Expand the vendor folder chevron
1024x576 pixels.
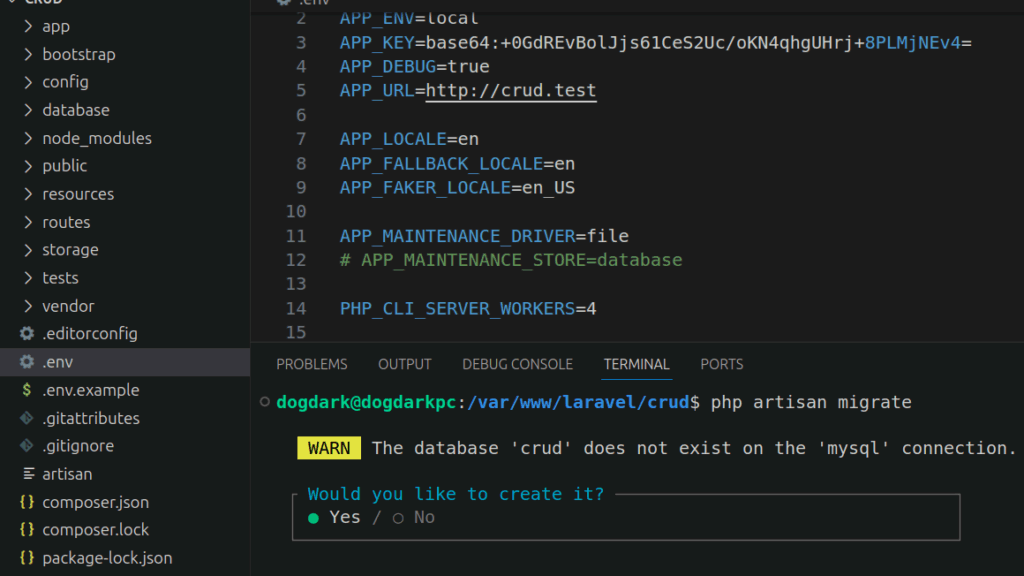tap(28, 306)
